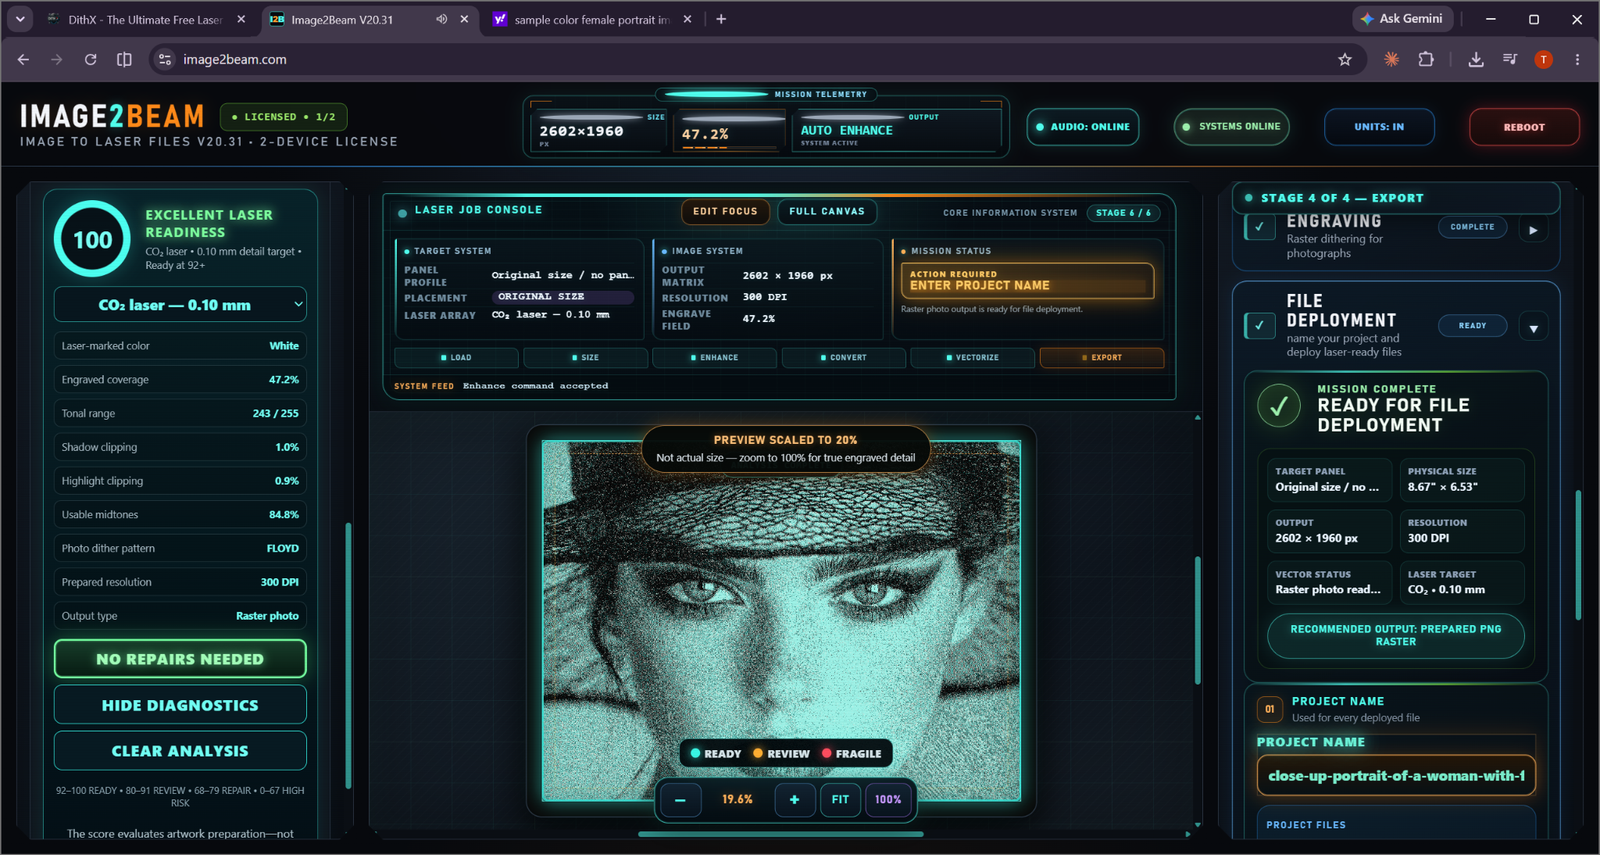Click the NO REPAIRS NEEDED button

pyautogui.click(x=180, y=659)
